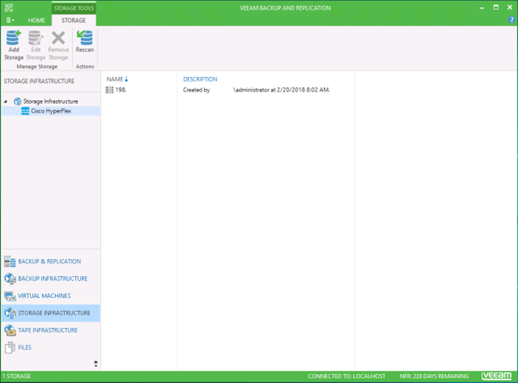Select the Storage Infrastructure tree item
The height and width of the screenshot is (383, 518).
50,101
